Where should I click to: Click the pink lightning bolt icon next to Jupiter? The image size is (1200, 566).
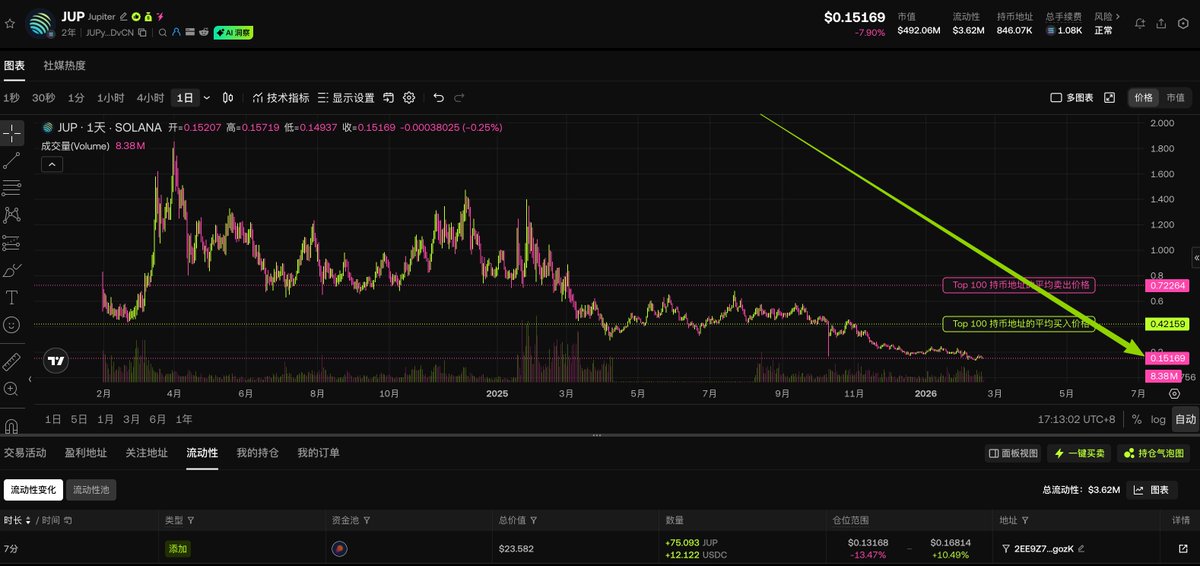(x=160, y=17)
